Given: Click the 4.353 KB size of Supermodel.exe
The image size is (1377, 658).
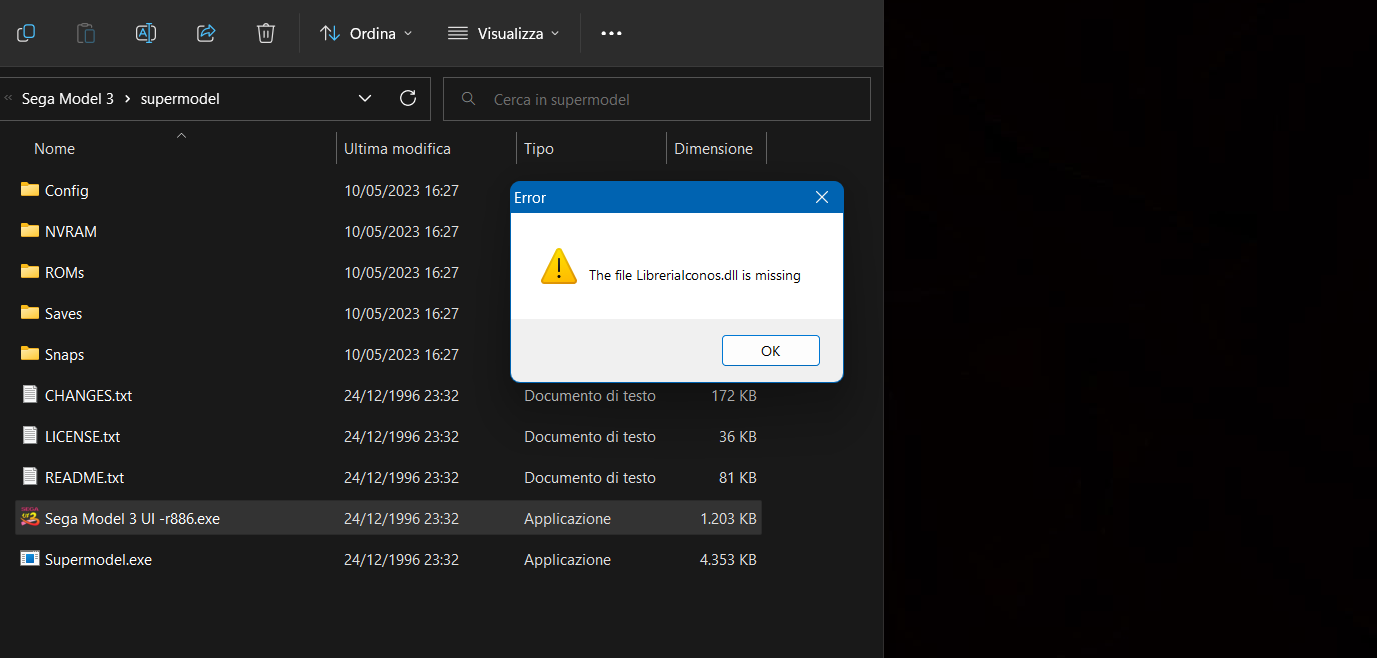Looking at the screenshot, I should [x=729, y=559].
